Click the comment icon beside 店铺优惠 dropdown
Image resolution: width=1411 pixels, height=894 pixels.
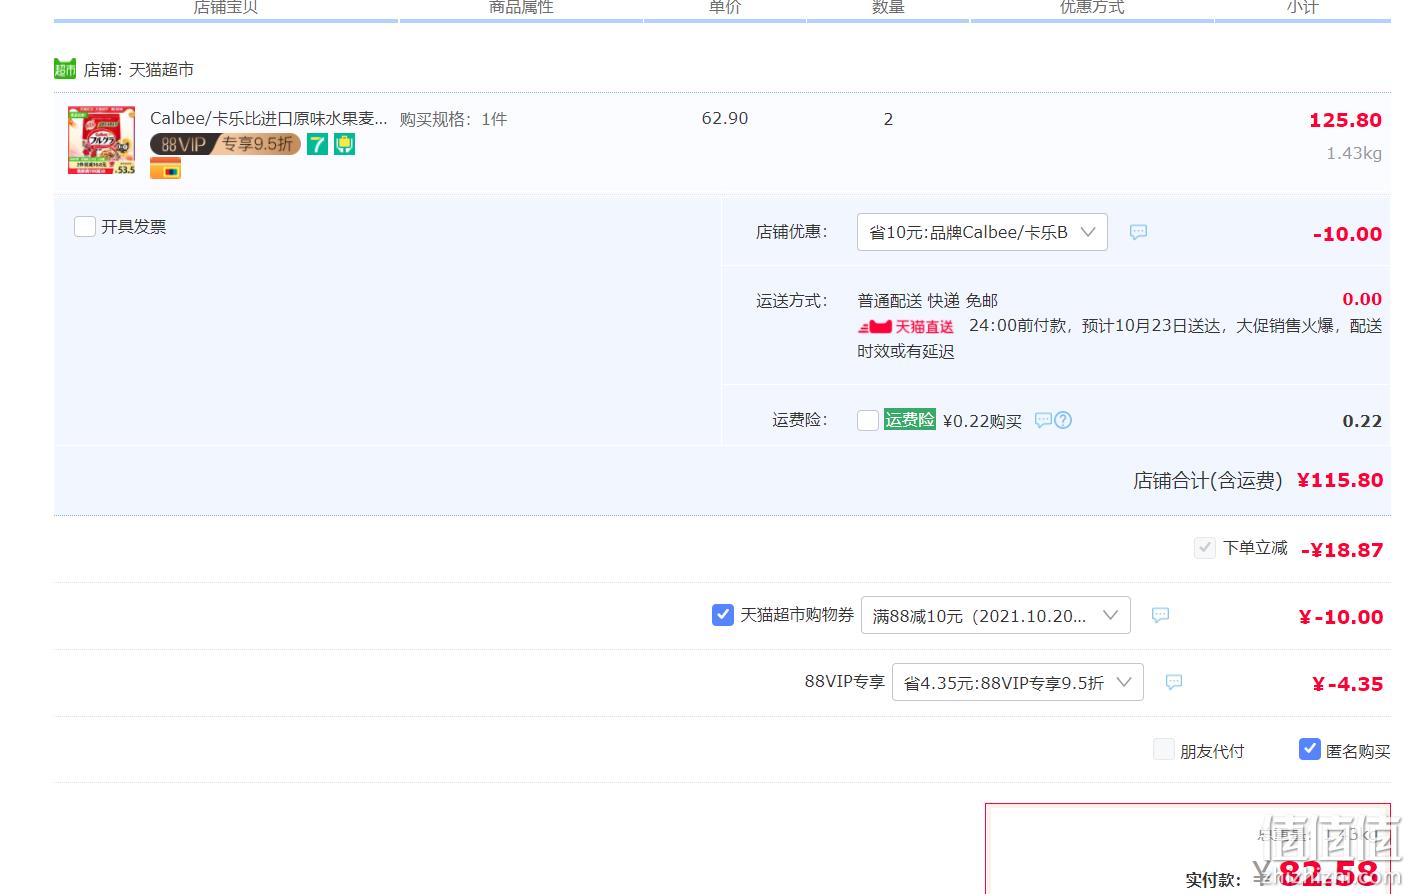(x=1138, y=232)
